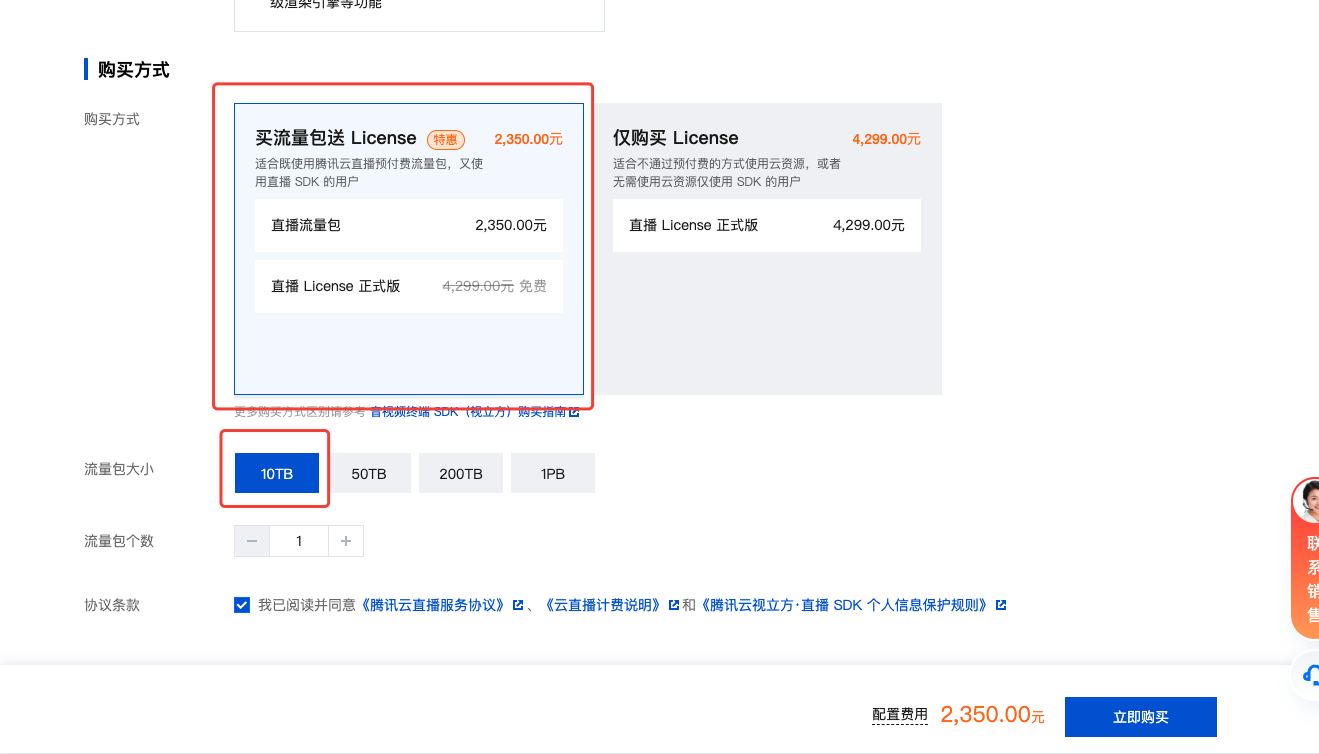The image size is (1319, 754).
Task: Open 《云直播计费说明》 link
Action: point(602,605)
